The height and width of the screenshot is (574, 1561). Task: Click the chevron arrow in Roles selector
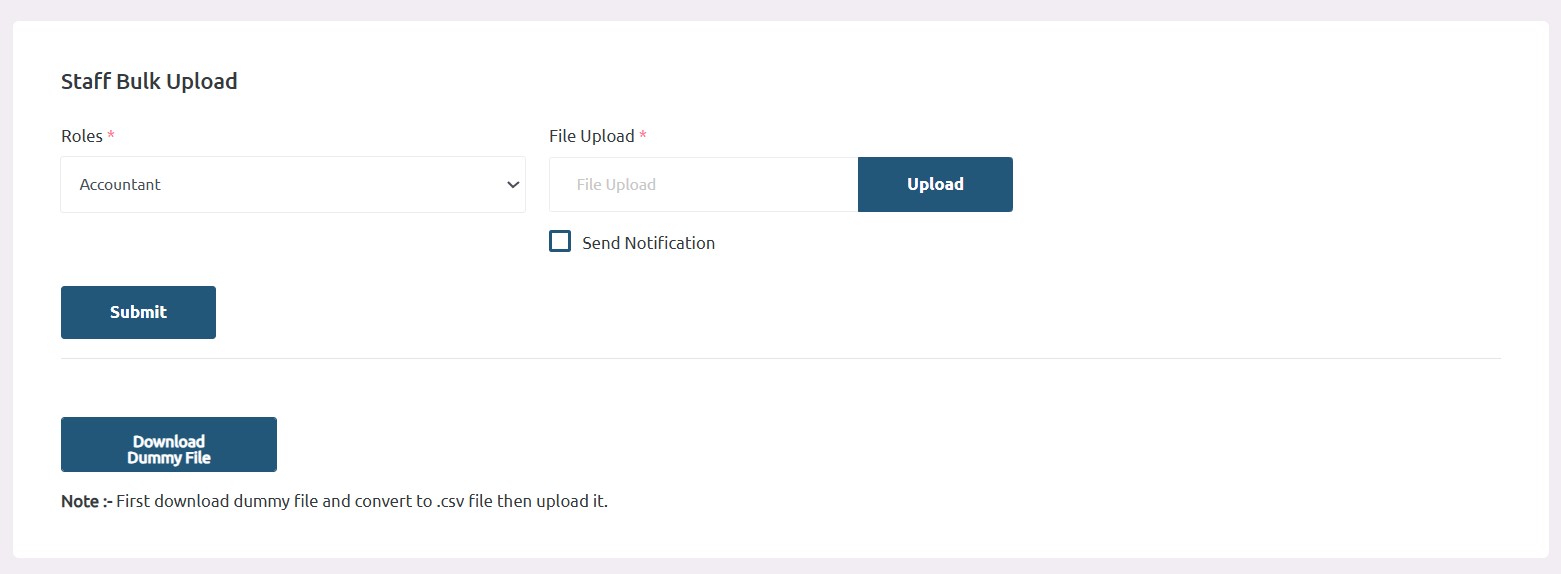tap(513, 185)
